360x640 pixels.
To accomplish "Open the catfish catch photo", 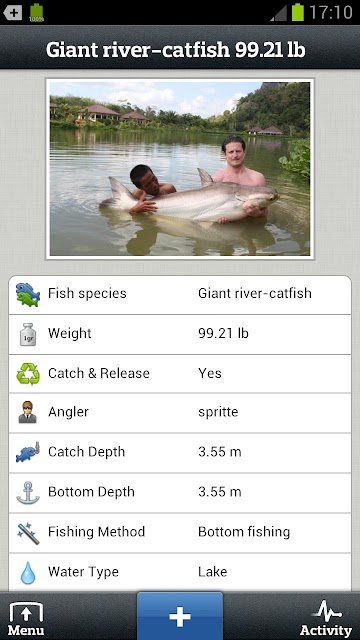I will pos(180,169).
